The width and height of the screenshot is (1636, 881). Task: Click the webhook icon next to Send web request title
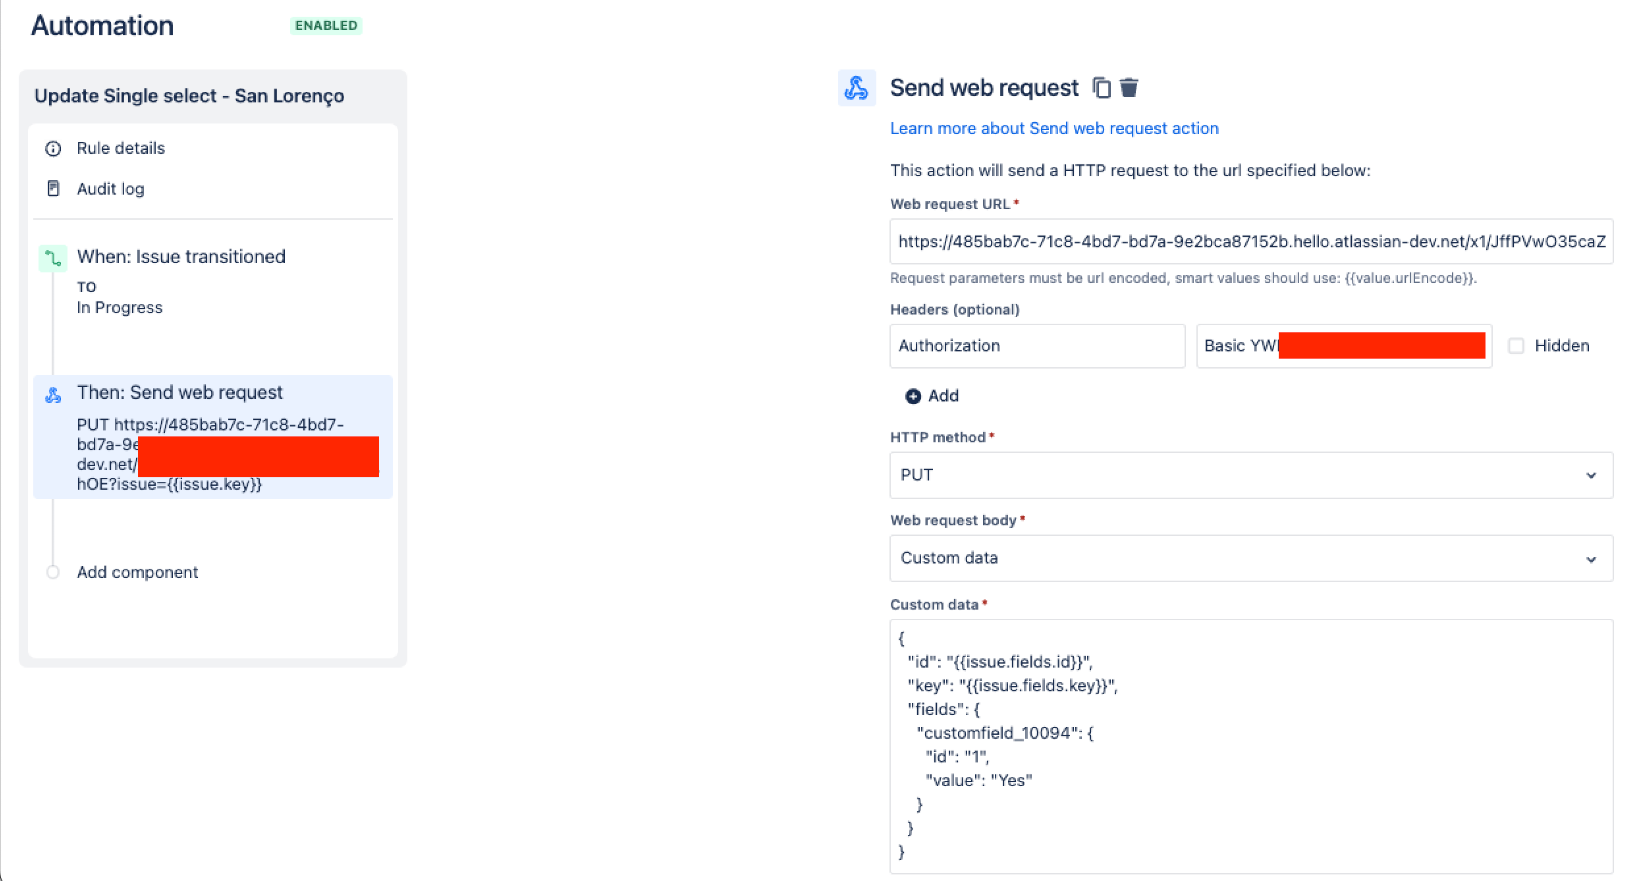(x=857, y=88)
